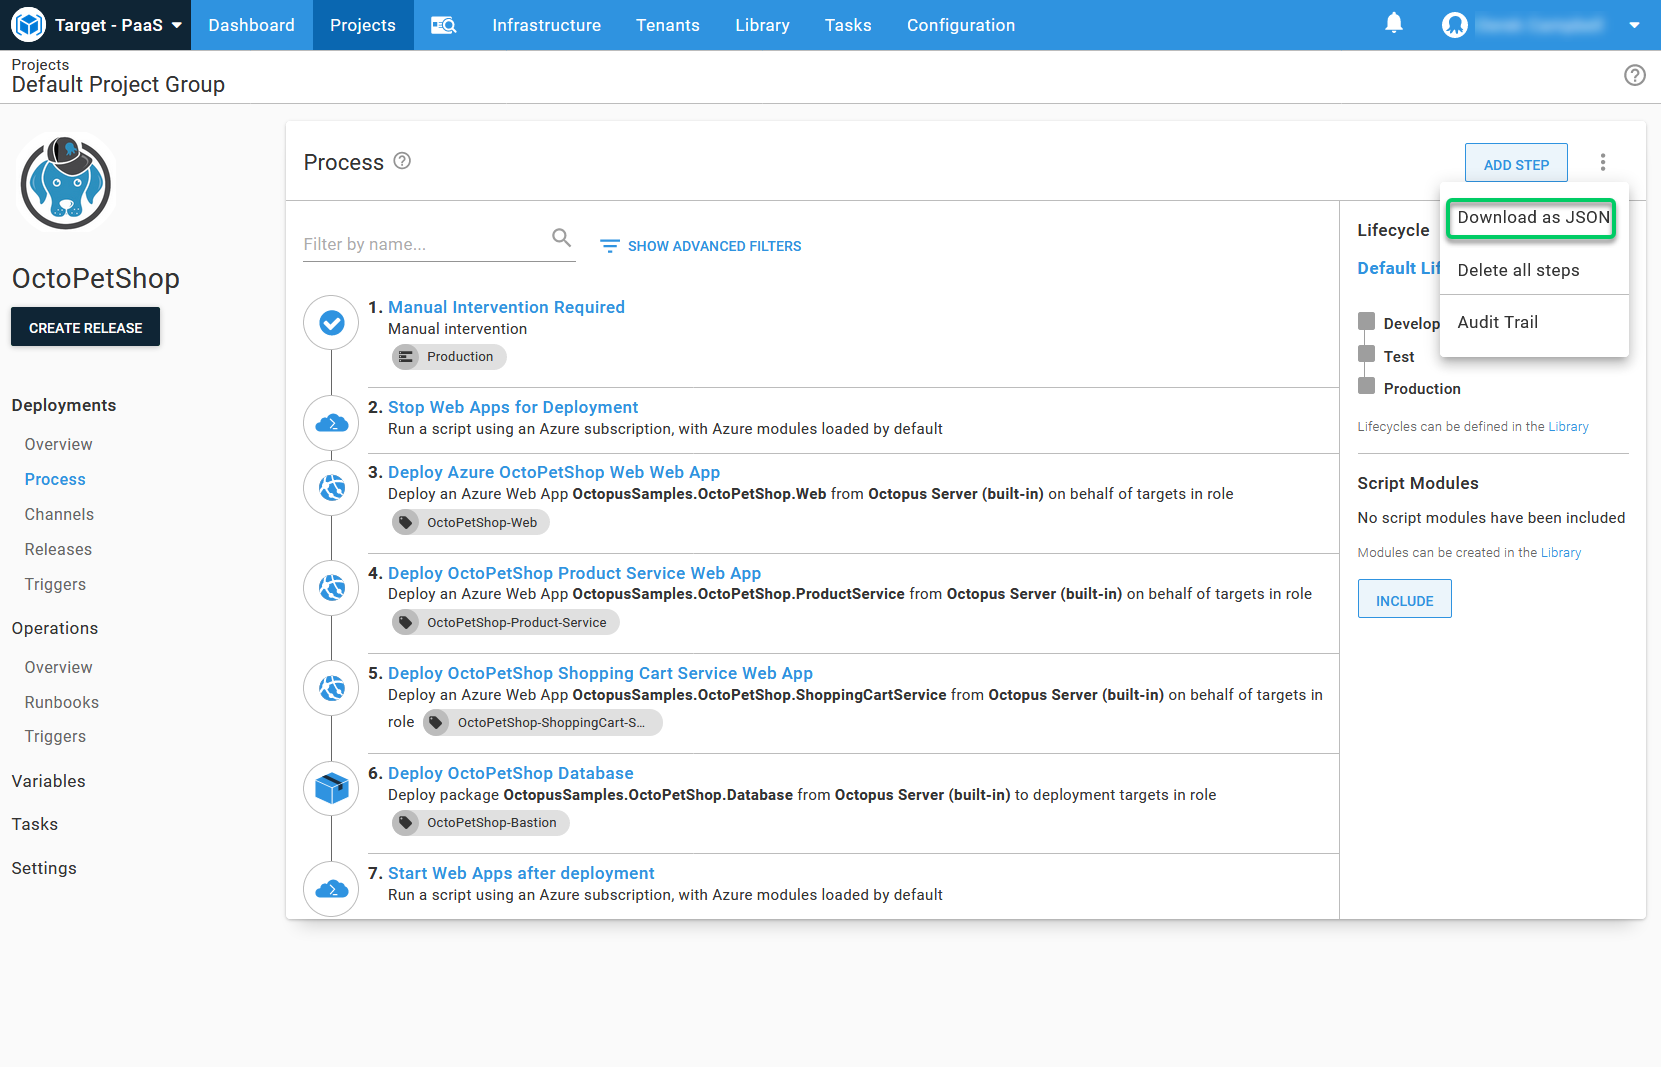
Task: Open the search icon in top navigation
Action: coord(443,25)
